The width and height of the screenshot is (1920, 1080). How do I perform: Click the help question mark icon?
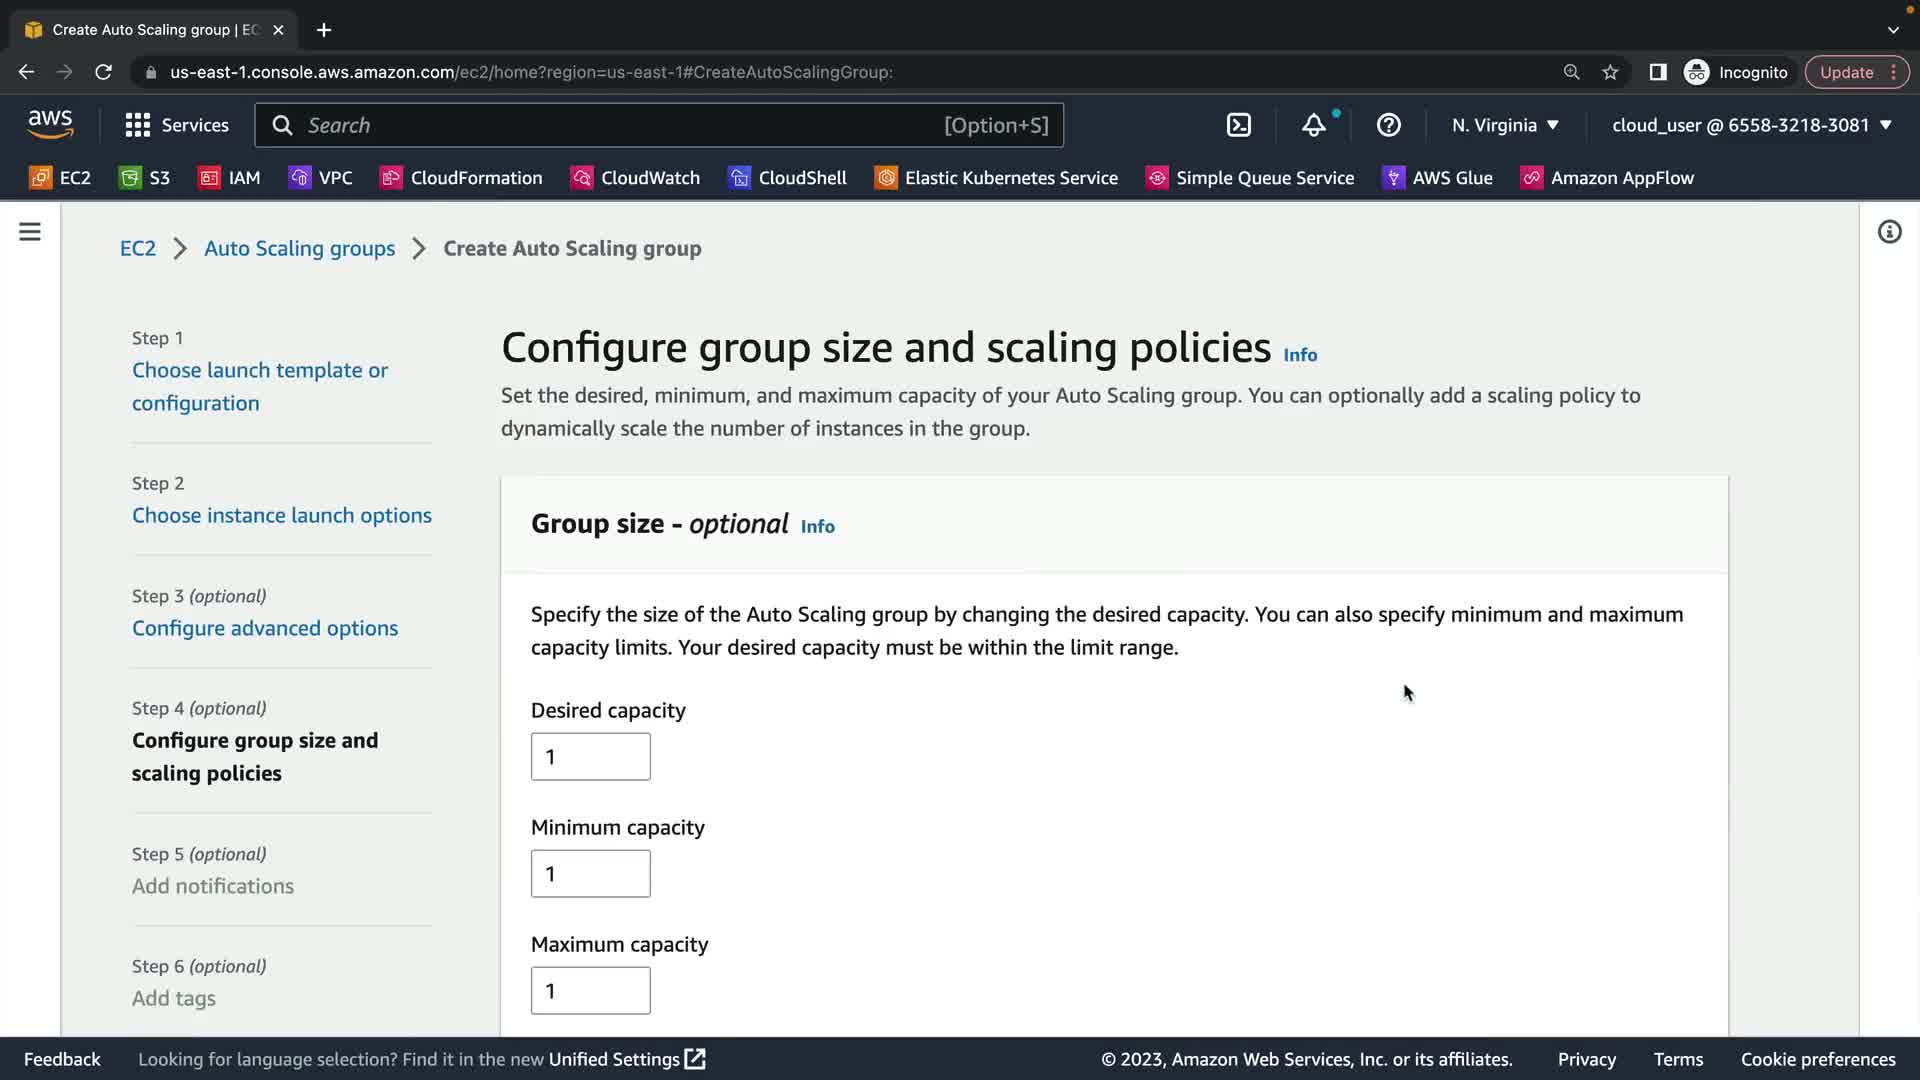(x=1388, y=125)
